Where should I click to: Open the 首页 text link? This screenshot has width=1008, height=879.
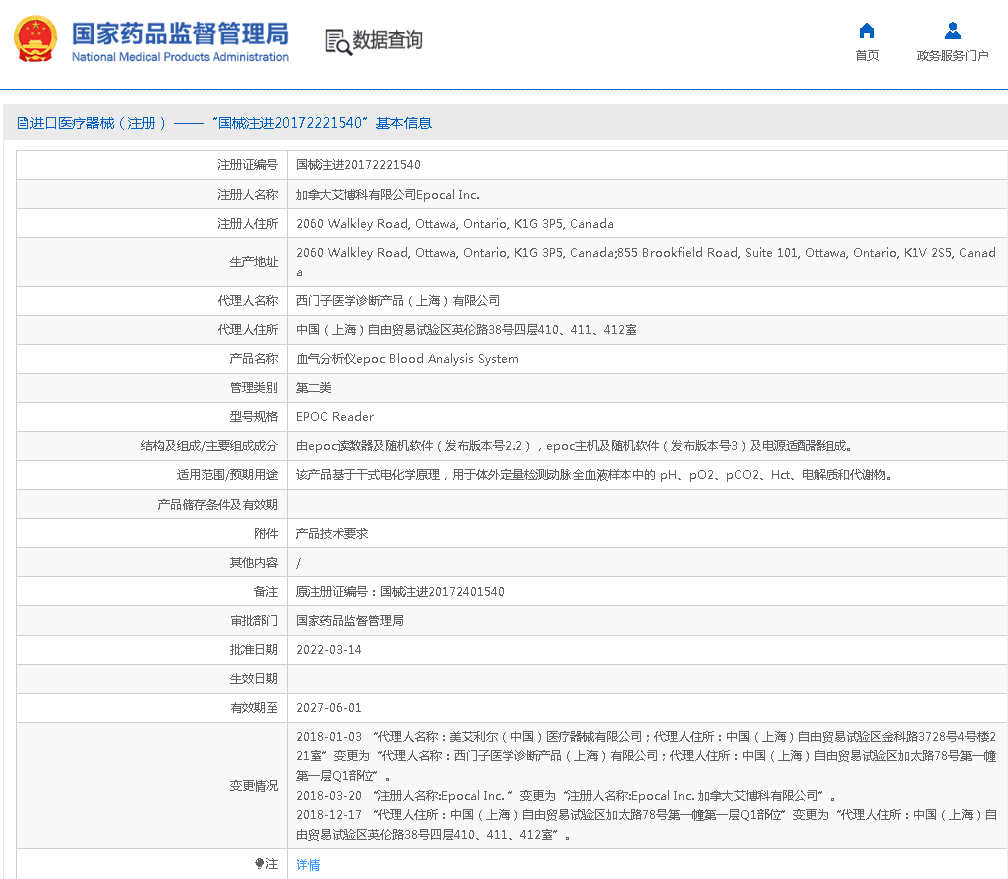(867, 56)
